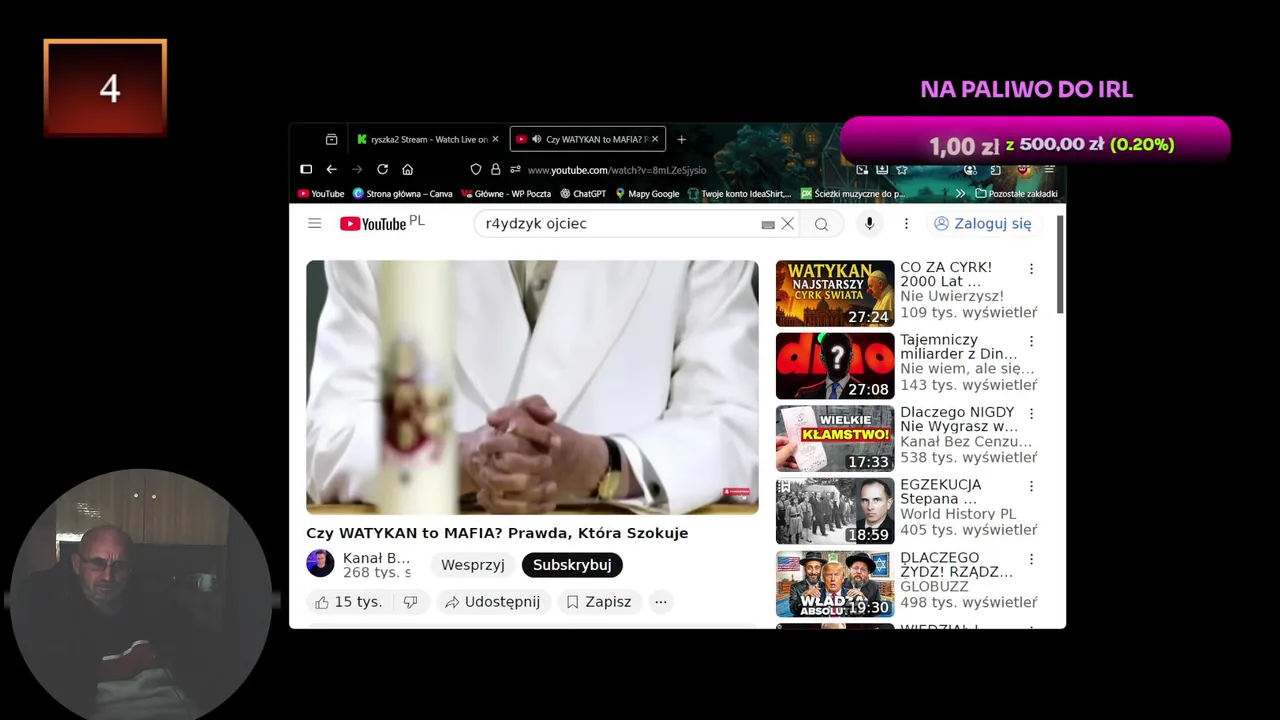Open options menu for CO ZA CYRK video
Viewport: 1280px width, 720px height.
click(x=1031, y=268)
